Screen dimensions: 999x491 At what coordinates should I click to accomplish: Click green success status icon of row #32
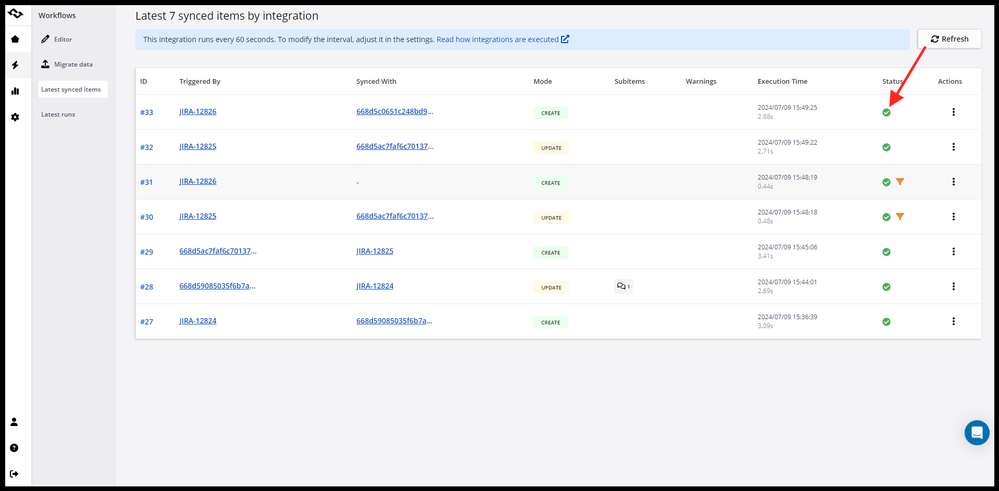click(x=886, y=147)
